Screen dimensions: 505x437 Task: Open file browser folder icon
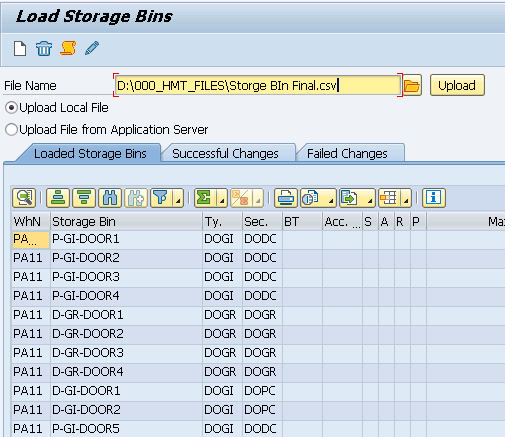point(412,86)
